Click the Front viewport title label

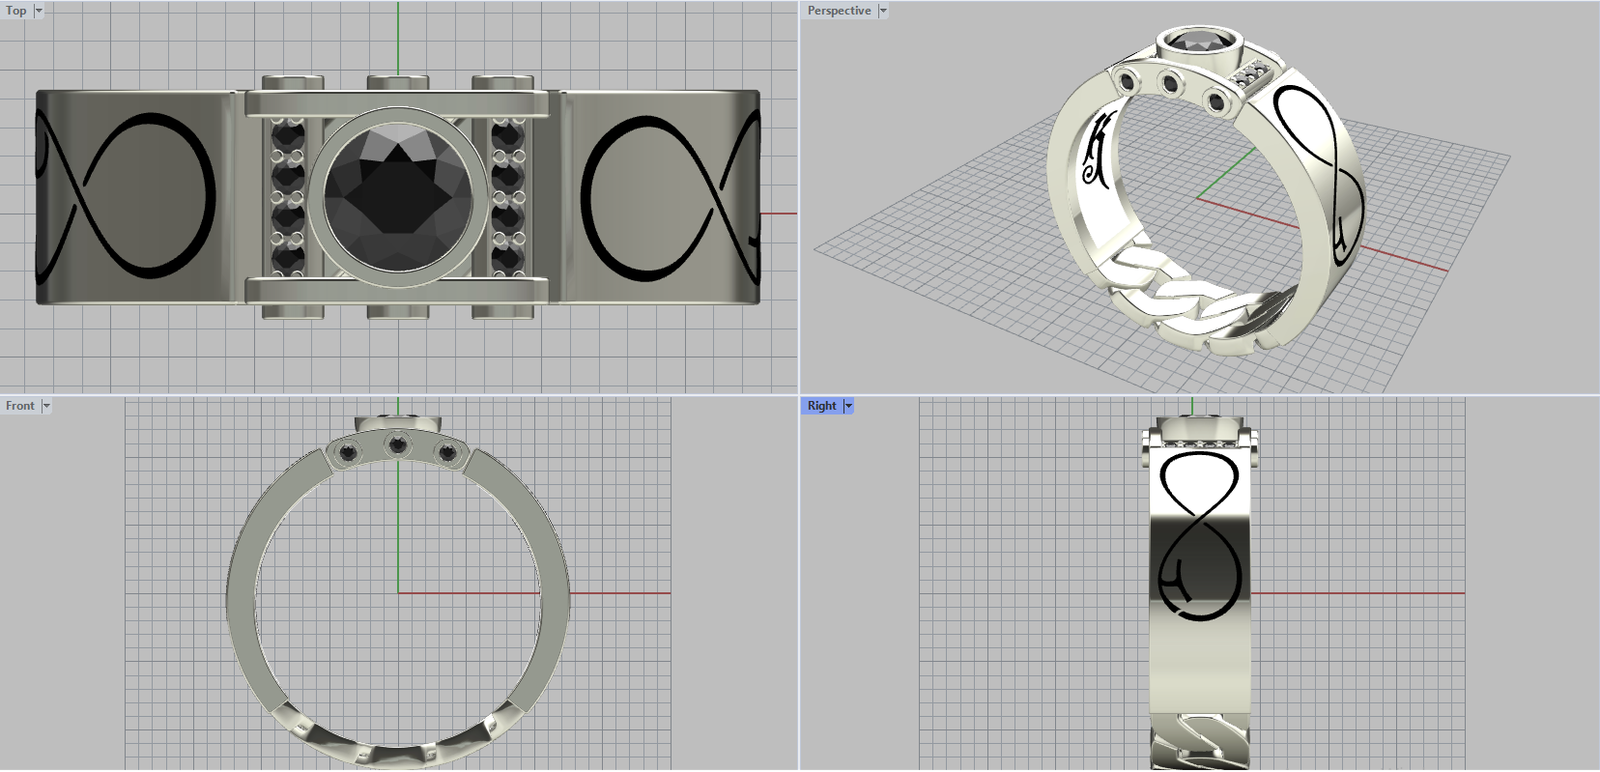[19, 406]
